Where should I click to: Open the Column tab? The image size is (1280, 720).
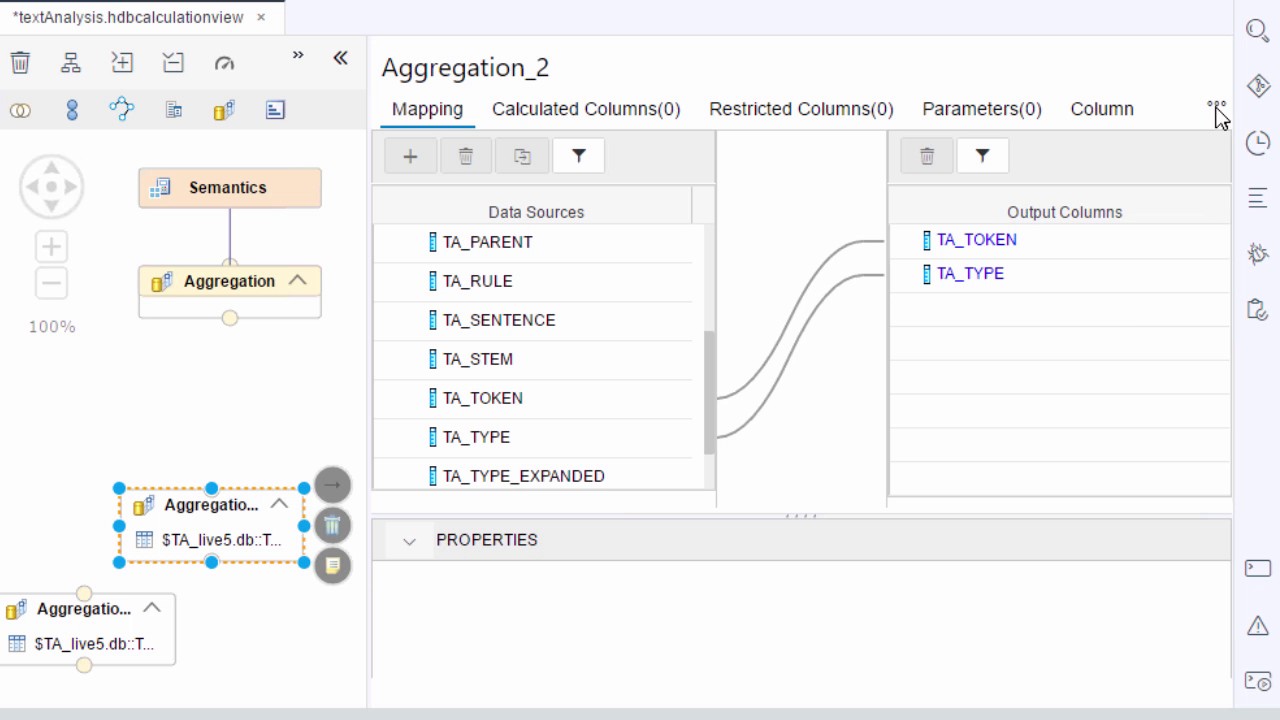(x=1102, y=109)
